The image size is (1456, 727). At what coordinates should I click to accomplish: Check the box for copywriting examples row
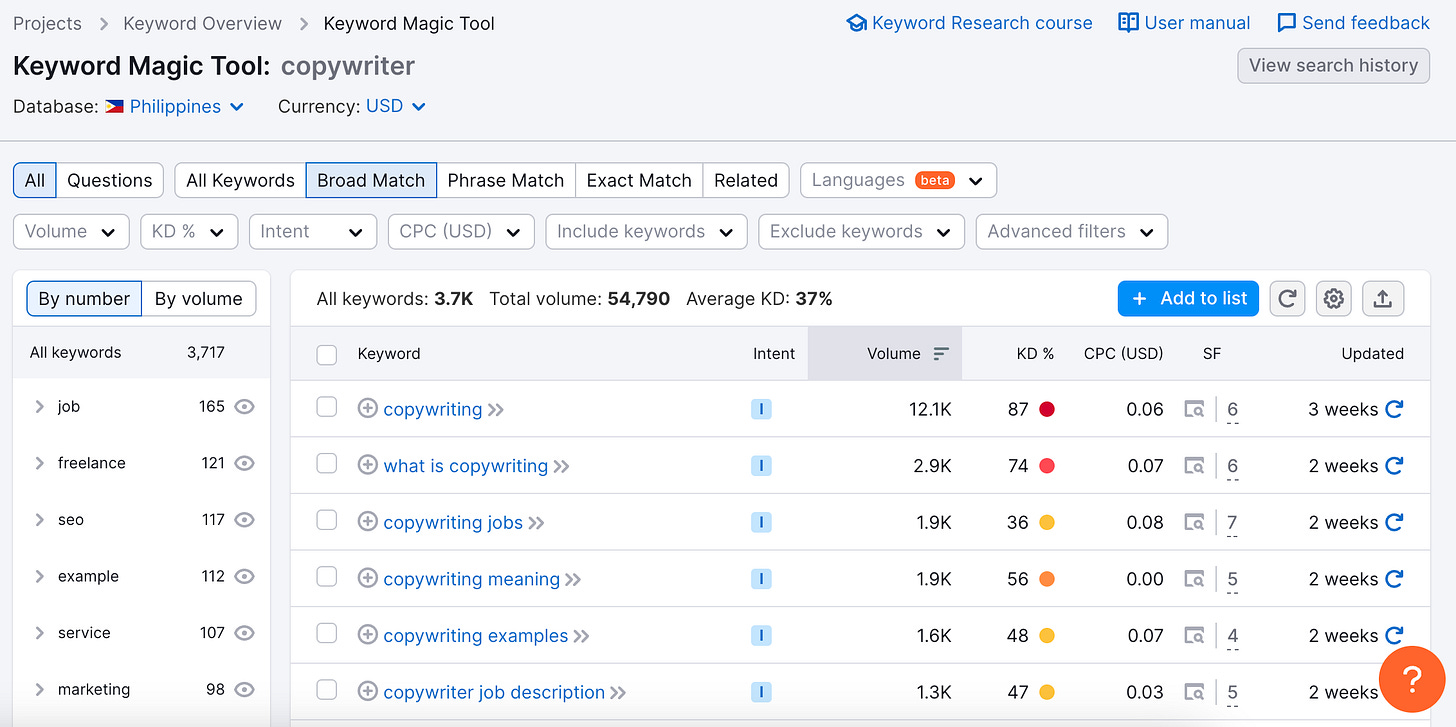coord(327,635)
